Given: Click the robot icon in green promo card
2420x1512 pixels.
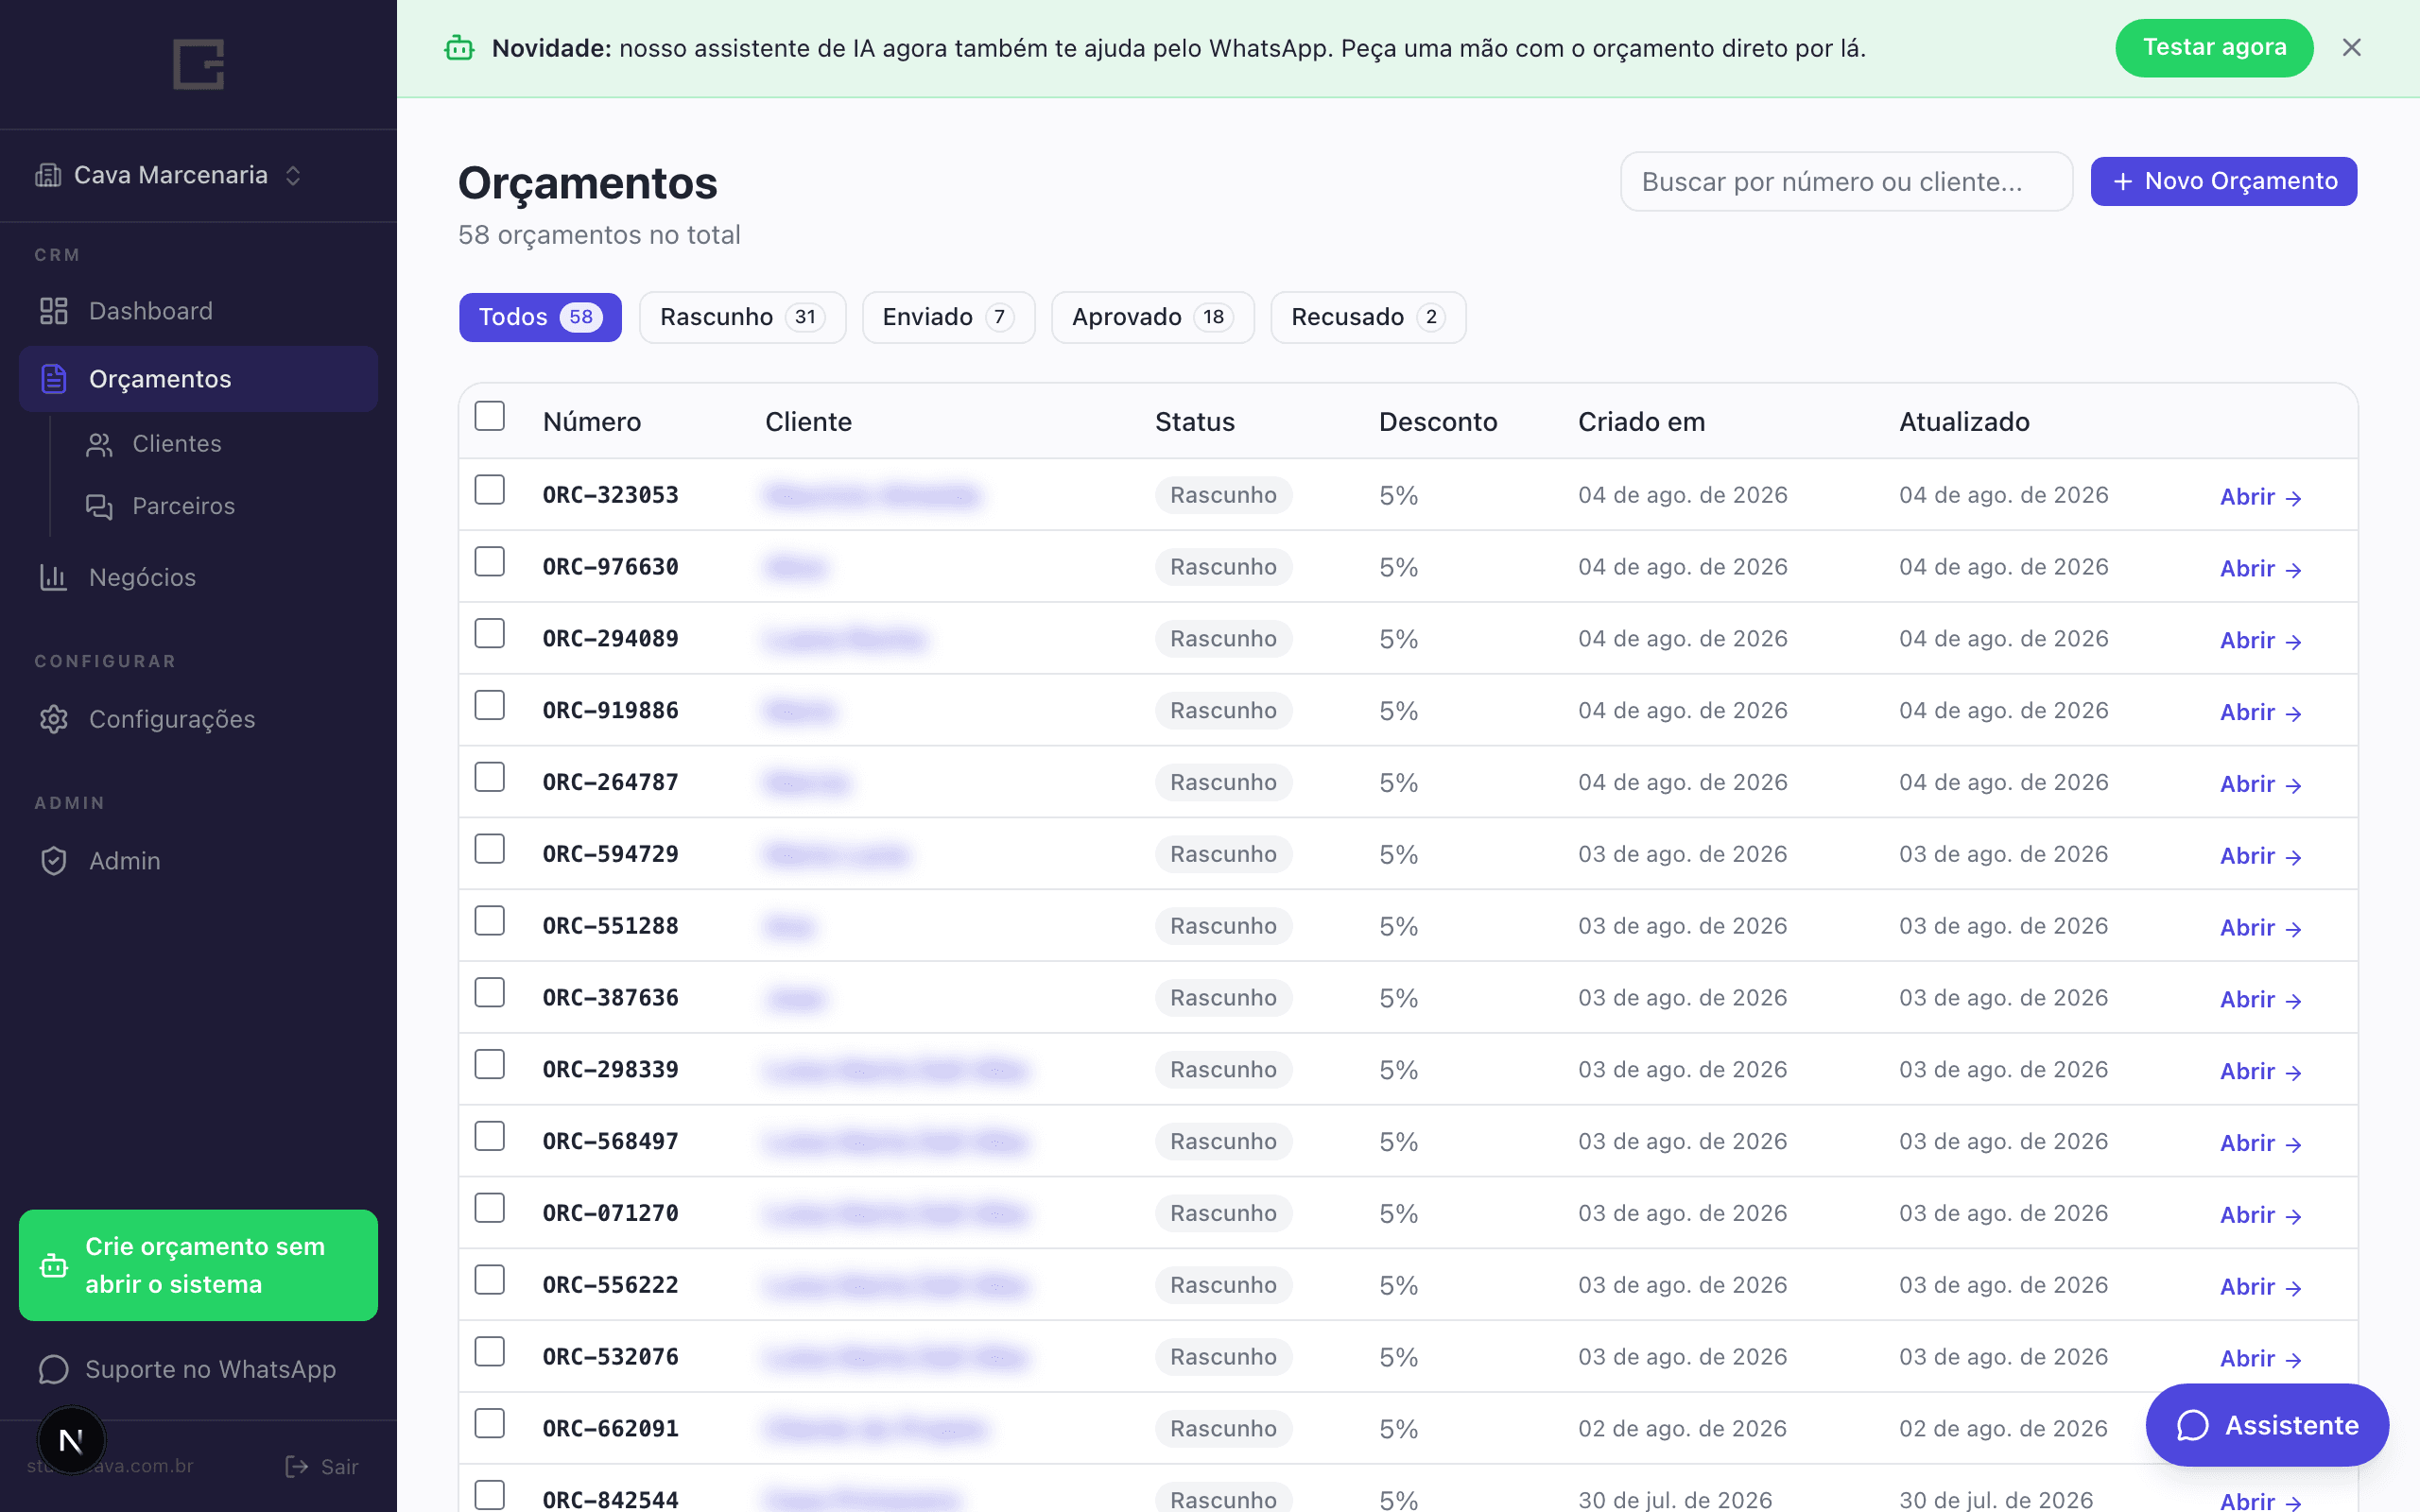Looking at the screenshot, I should (54, 1266).
